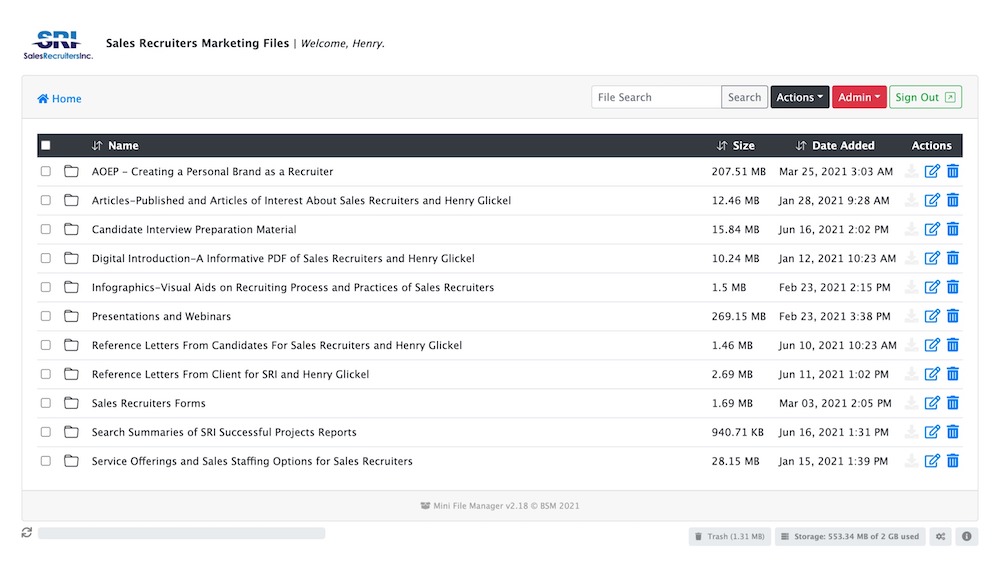
Task: Go to Home breadcrumb
Action: [59, 98]
